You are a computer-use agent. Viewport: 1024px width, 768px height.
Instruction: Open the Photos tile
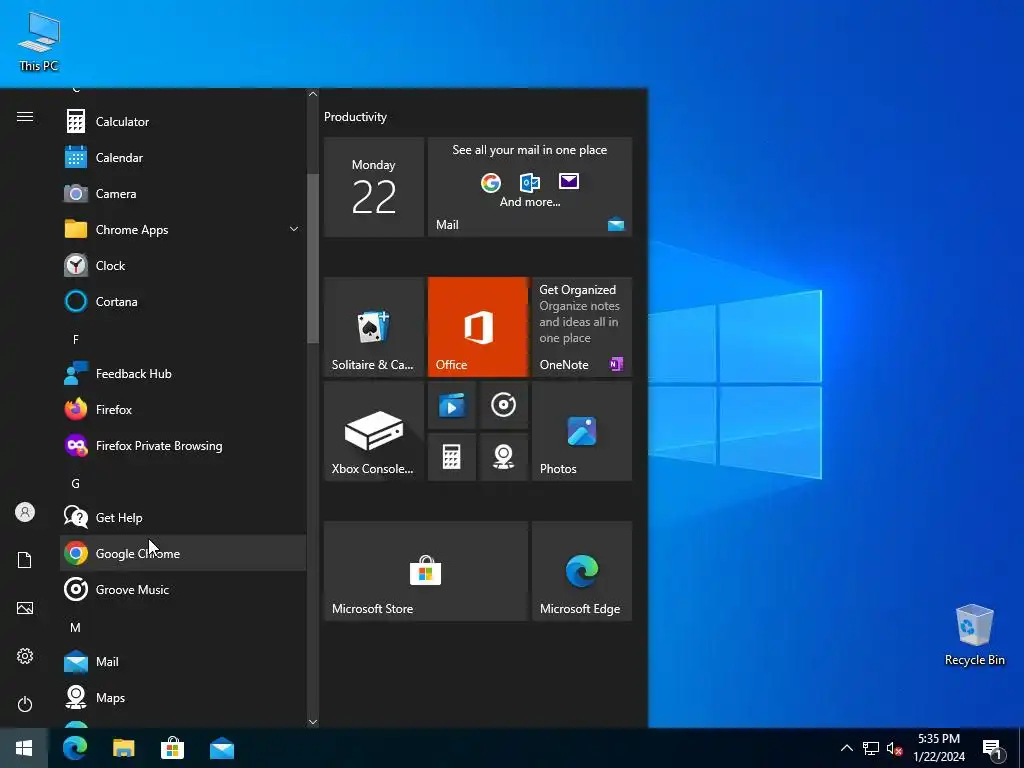click(582, 431)
